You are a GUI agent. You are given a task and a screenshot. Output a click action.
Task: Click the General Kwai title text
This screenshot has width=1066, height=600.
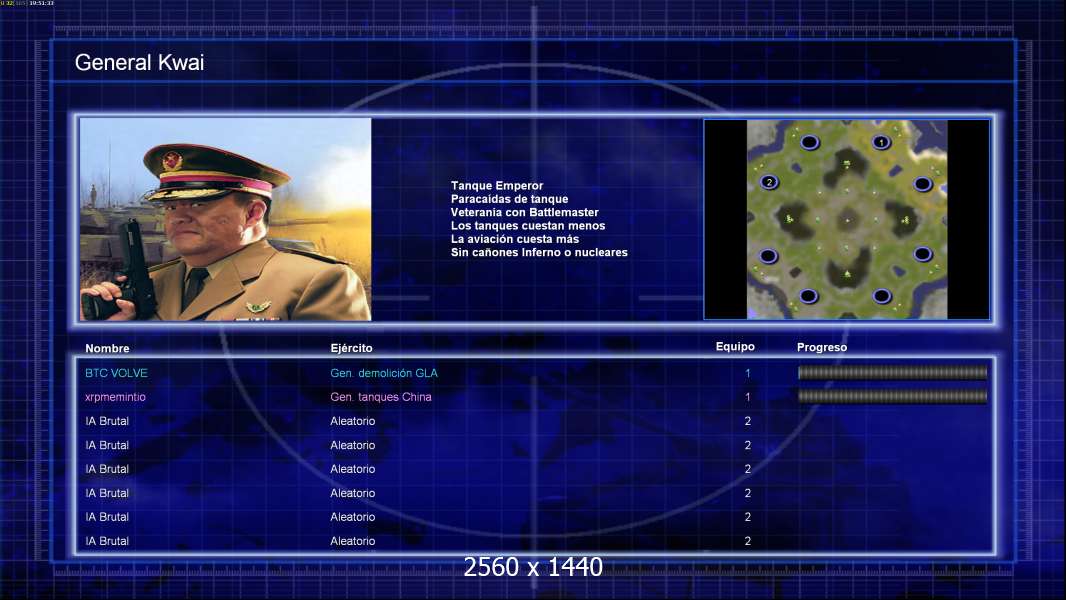point(139,63)
